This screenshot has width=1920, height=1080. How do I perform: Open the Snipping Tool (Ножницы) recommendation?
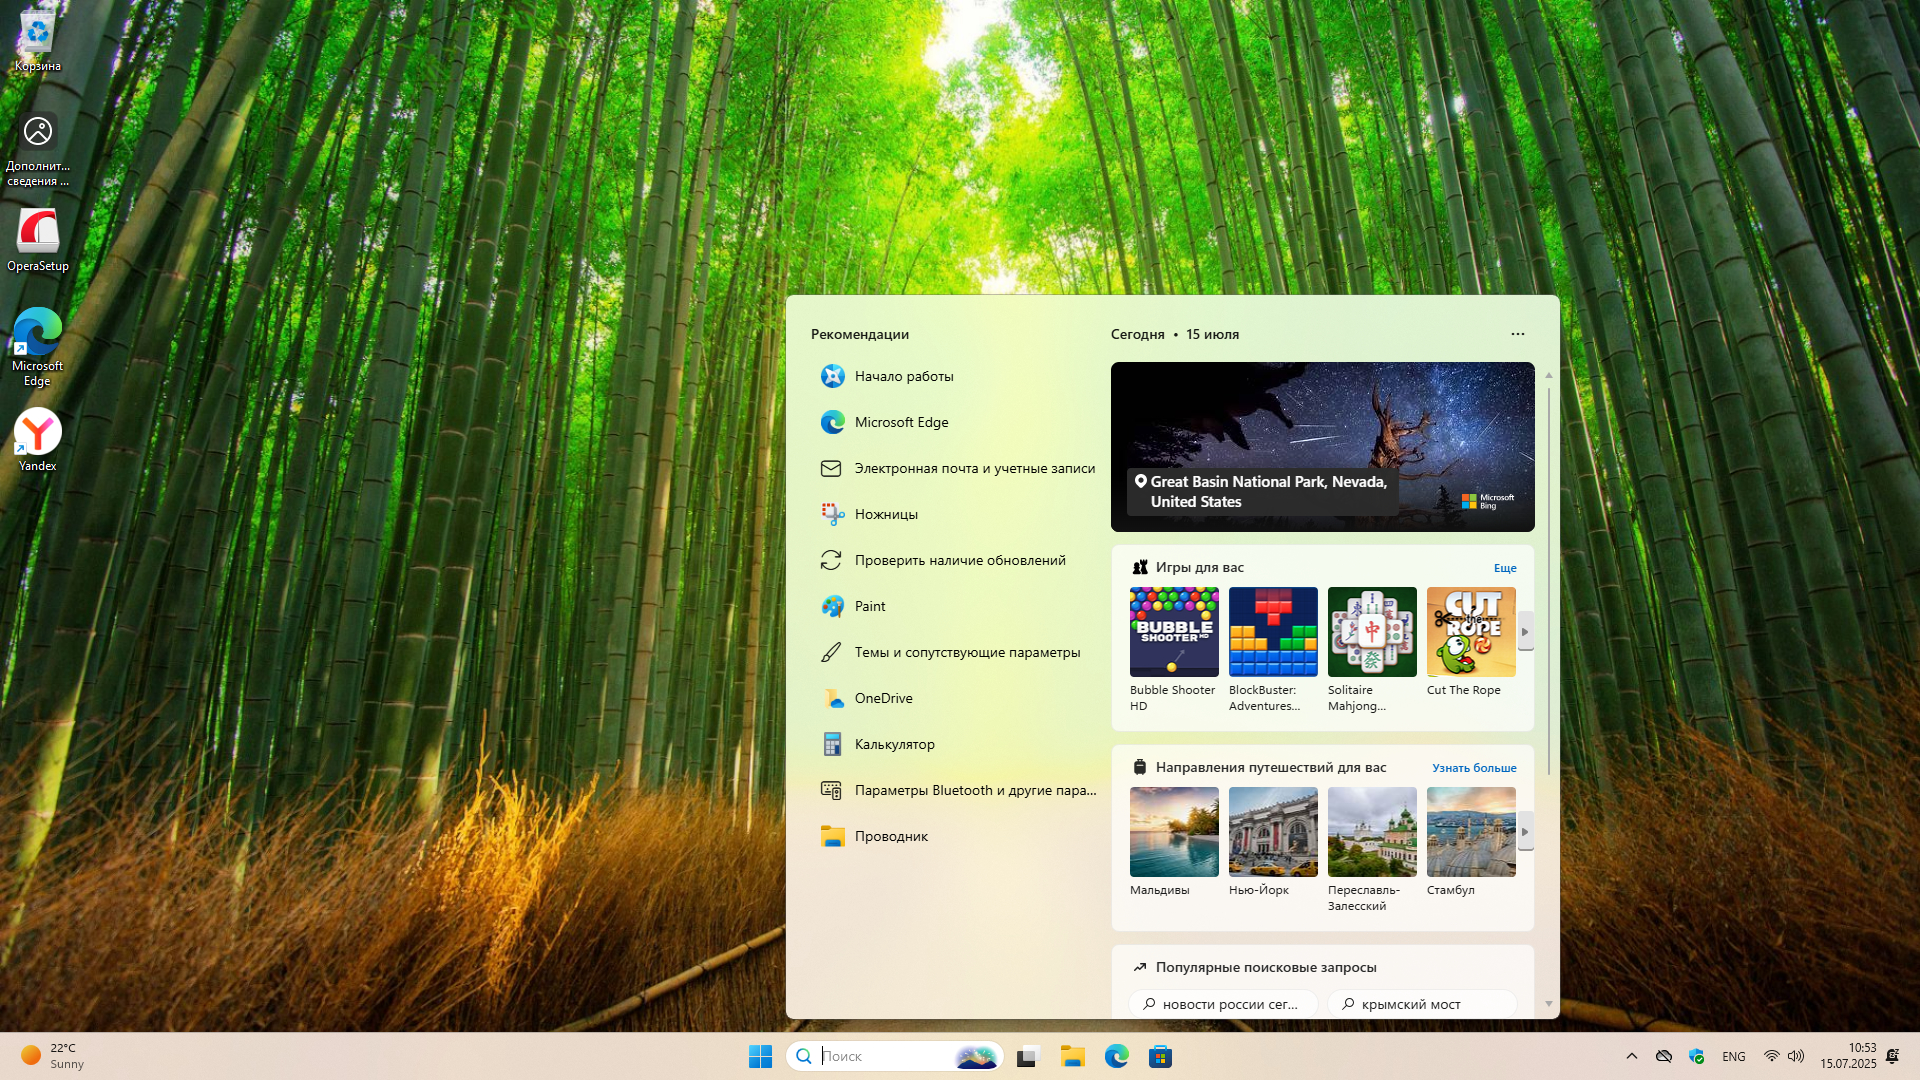coord(886,514)
